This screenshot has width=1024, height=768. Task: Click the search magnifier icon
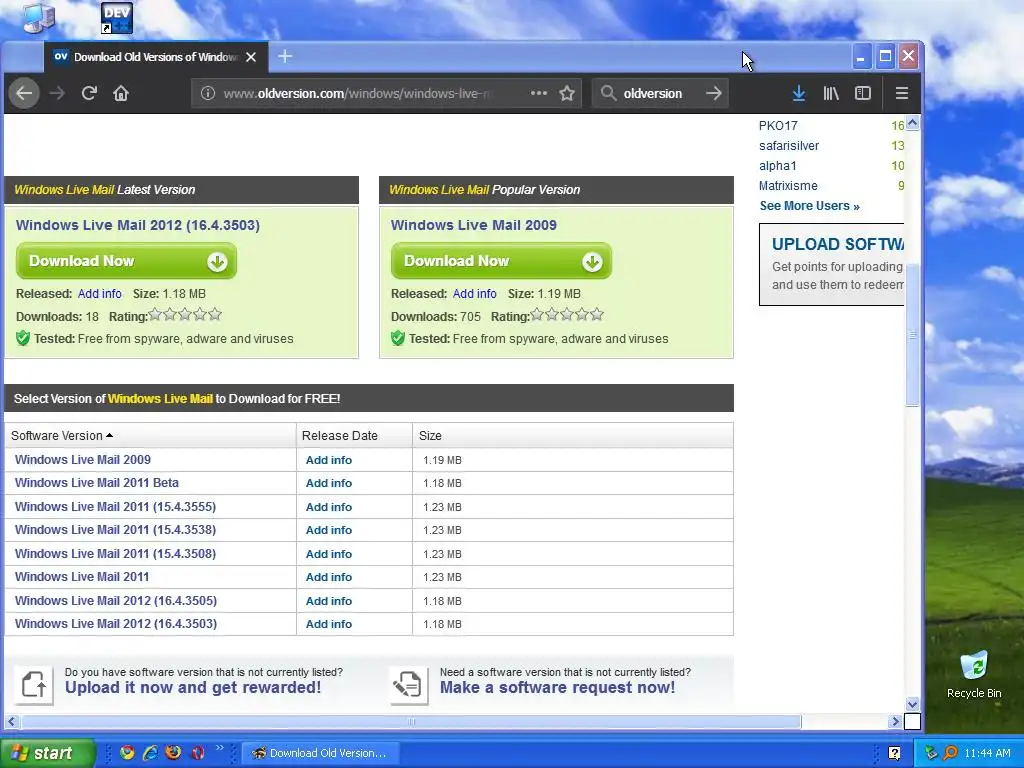pyautogui.click(x=608, y=93)
